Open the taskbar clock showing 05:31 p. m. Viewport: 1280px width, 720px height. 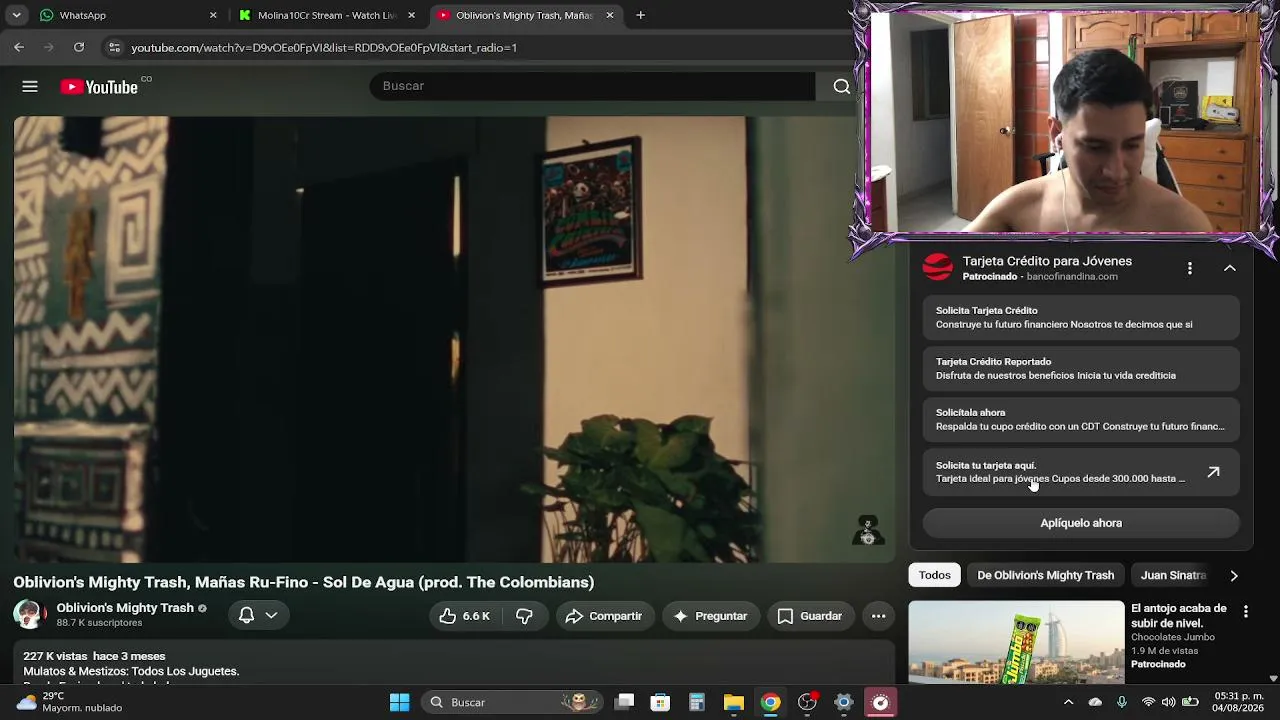click(1238, 702)
